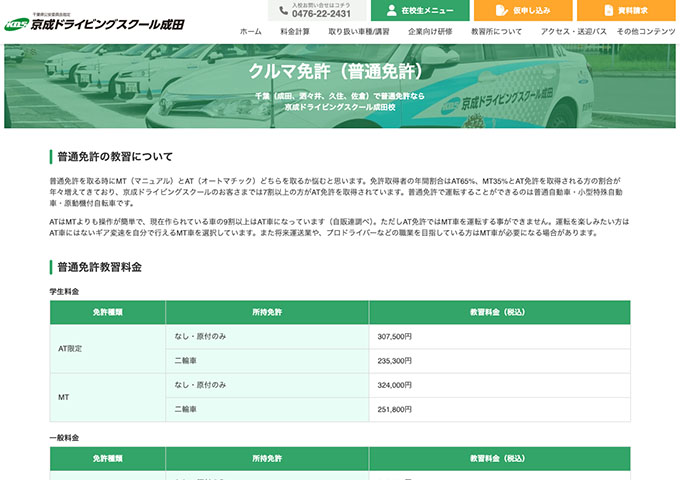This screenshot has height=480, width=680.
Task: Click the price 251,800円
Action: (x=395, y=409)
